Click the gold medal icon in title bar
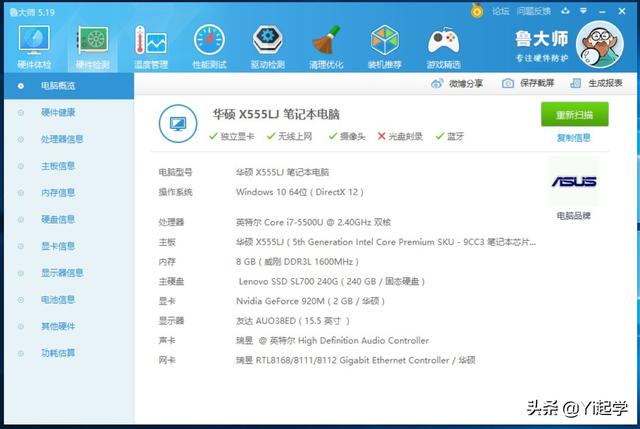The height and width of the screenshot is (429, 640). [x=477, y=11]
